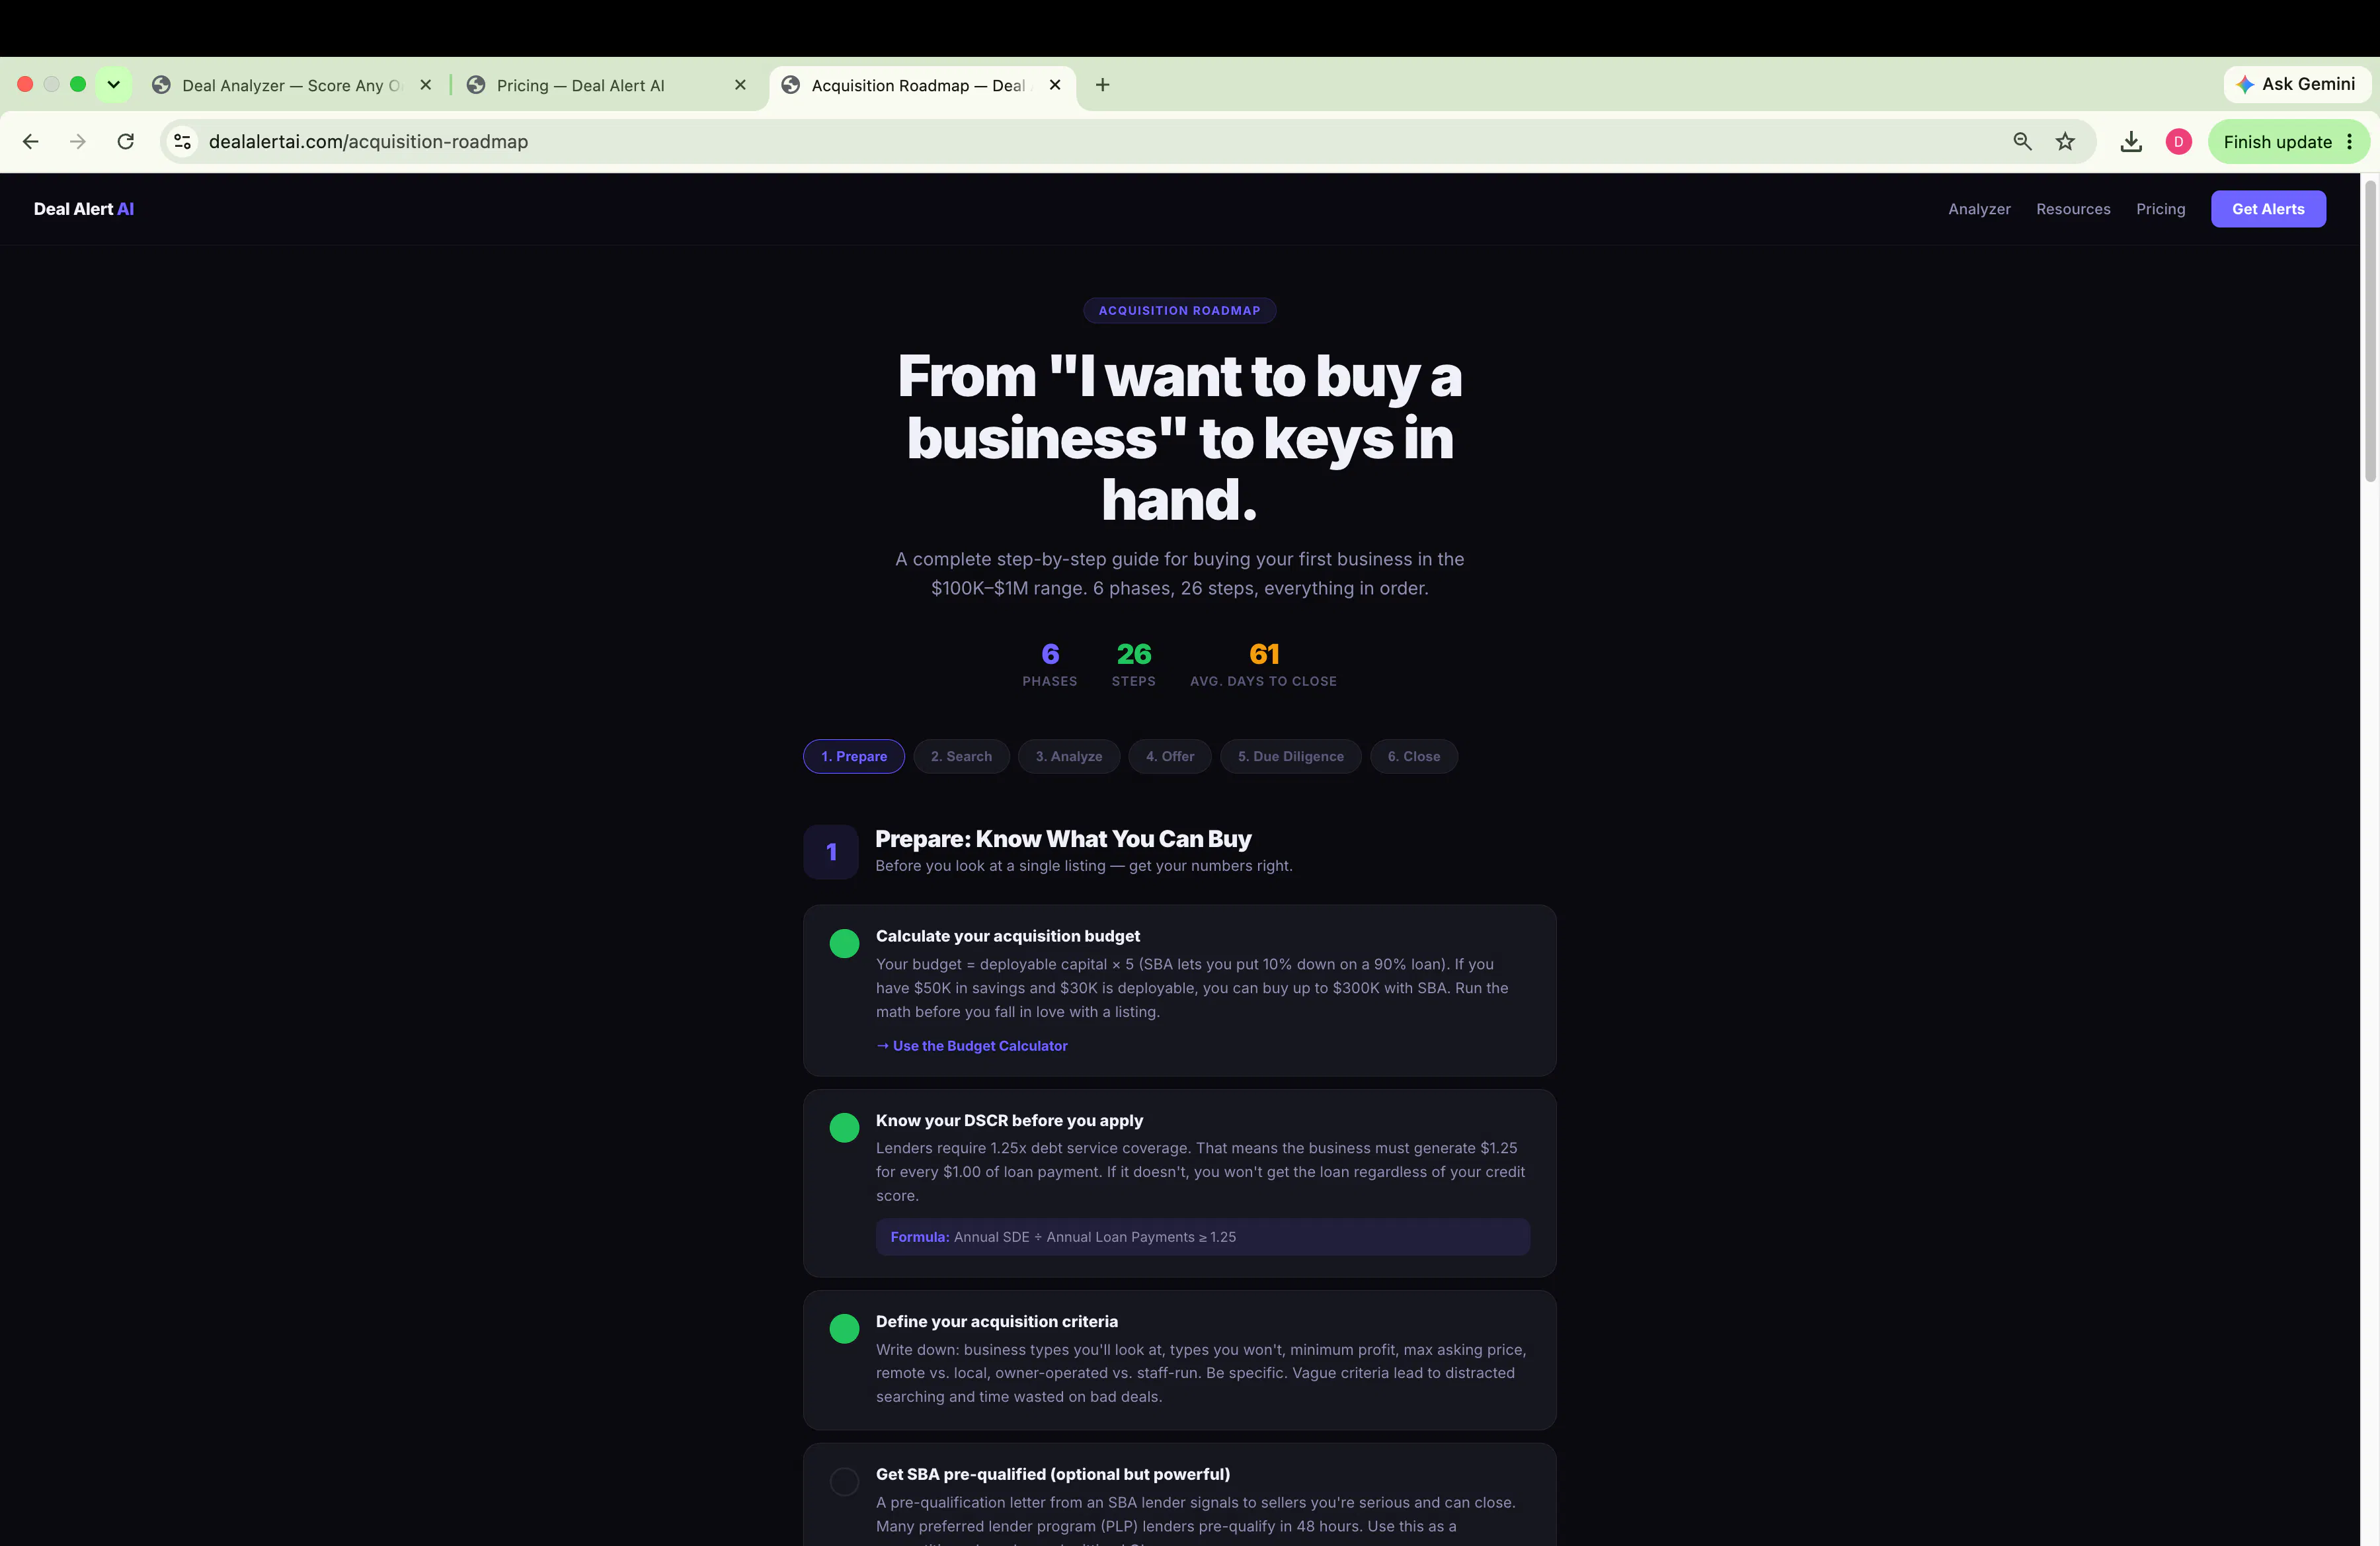The width and height of the screenshot is (2380, 1546).
Task: Uncheck Calculate your acquisition budget step
Action: [844, 944]
